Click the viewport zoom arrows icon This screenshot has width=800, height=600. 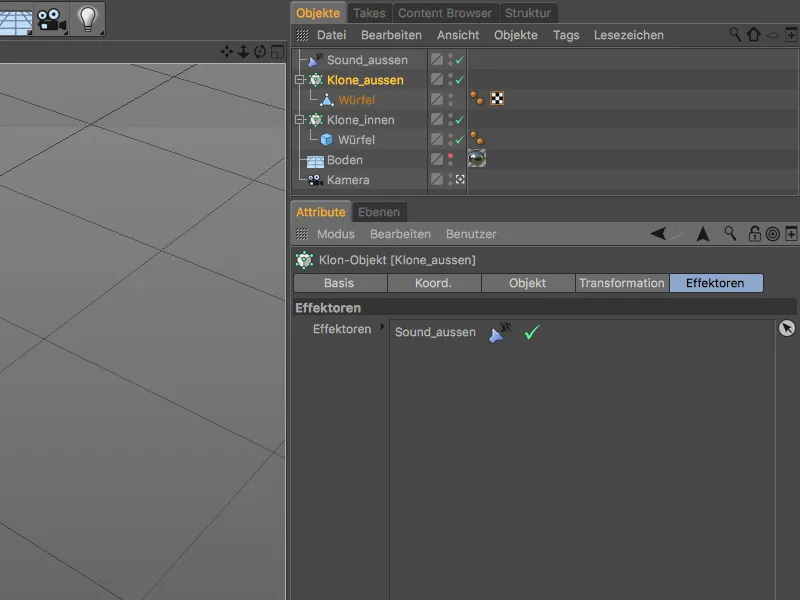(x=243, y=52)
